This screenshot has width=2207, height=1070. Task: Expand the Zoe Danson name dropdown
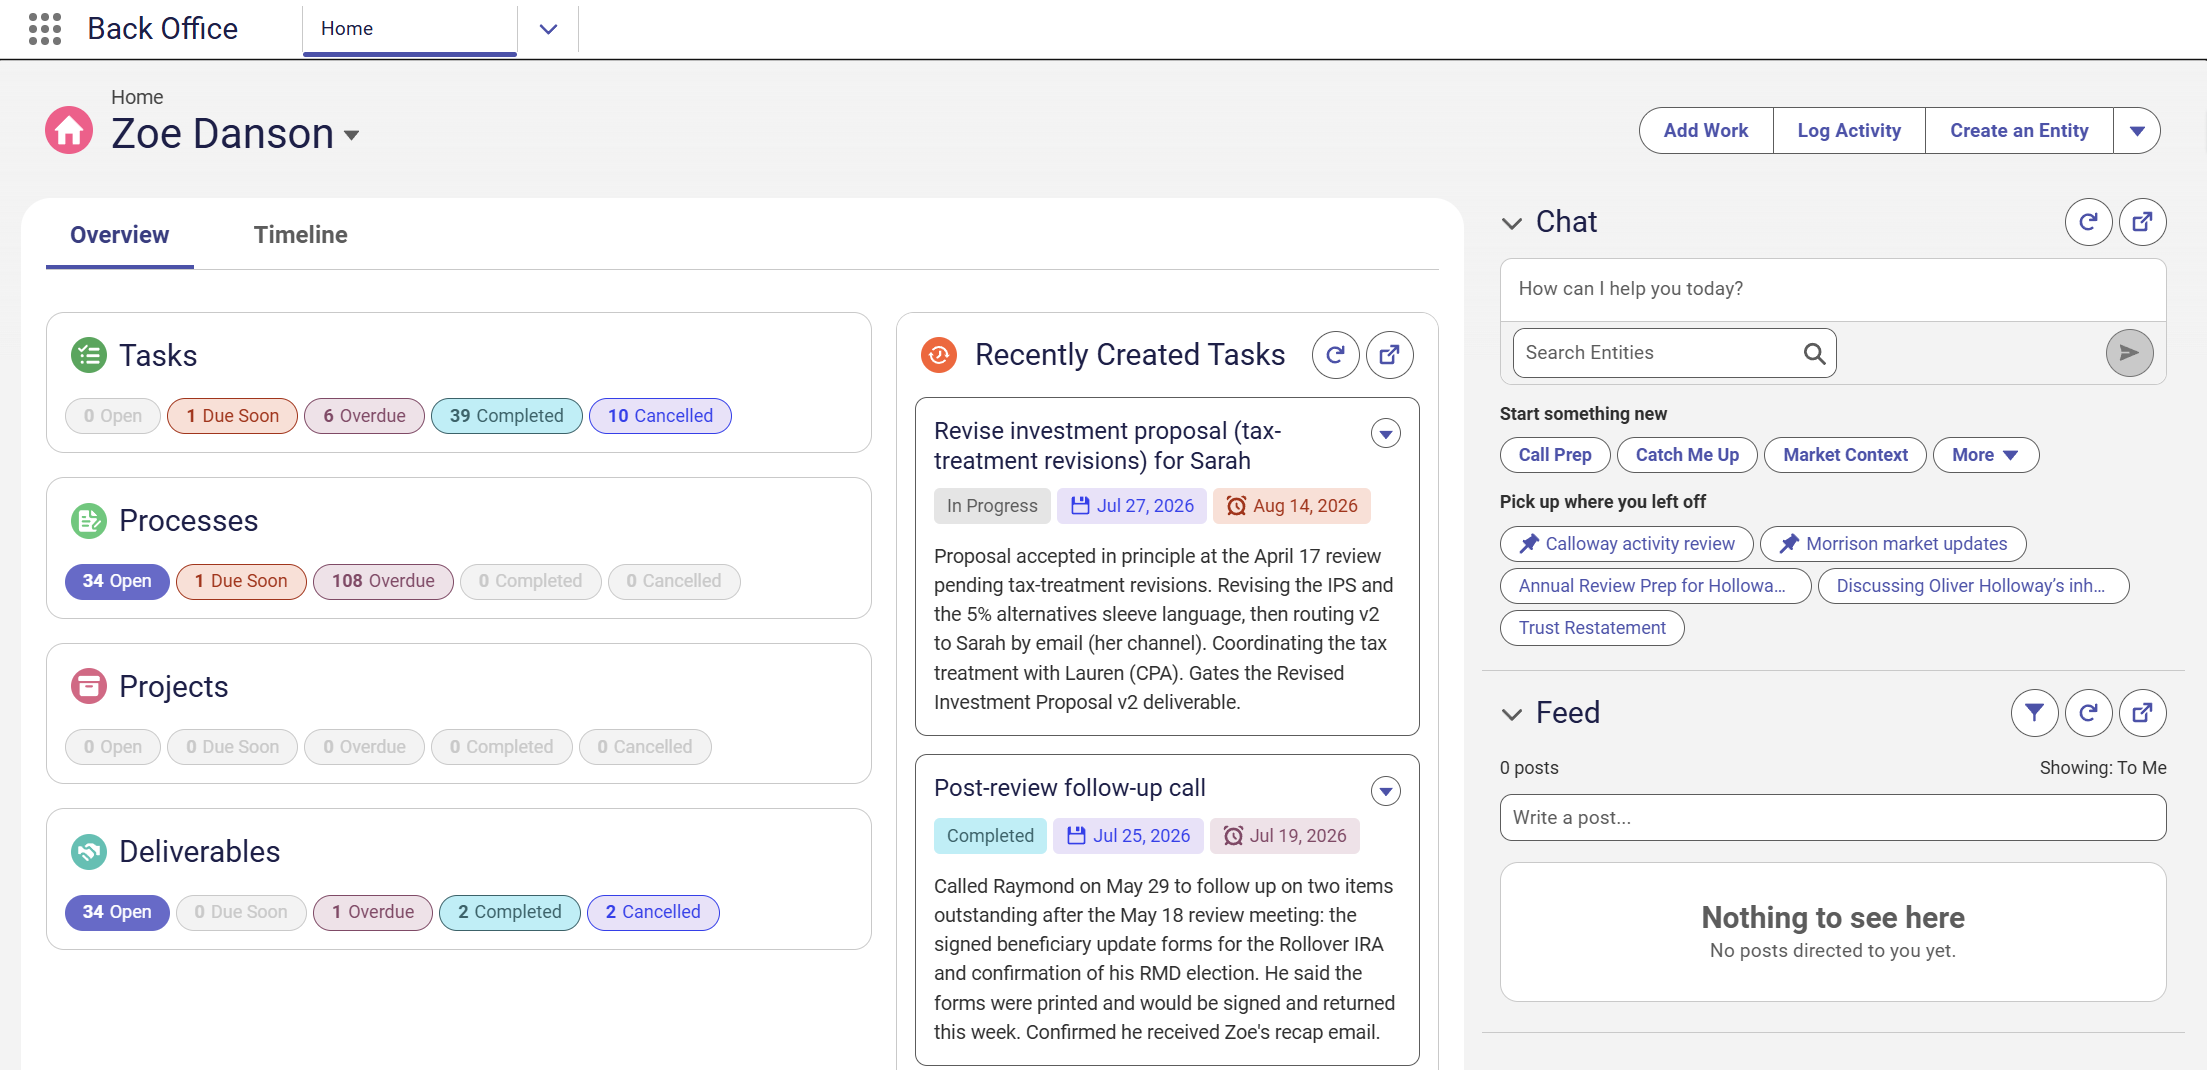click(351, 135)
